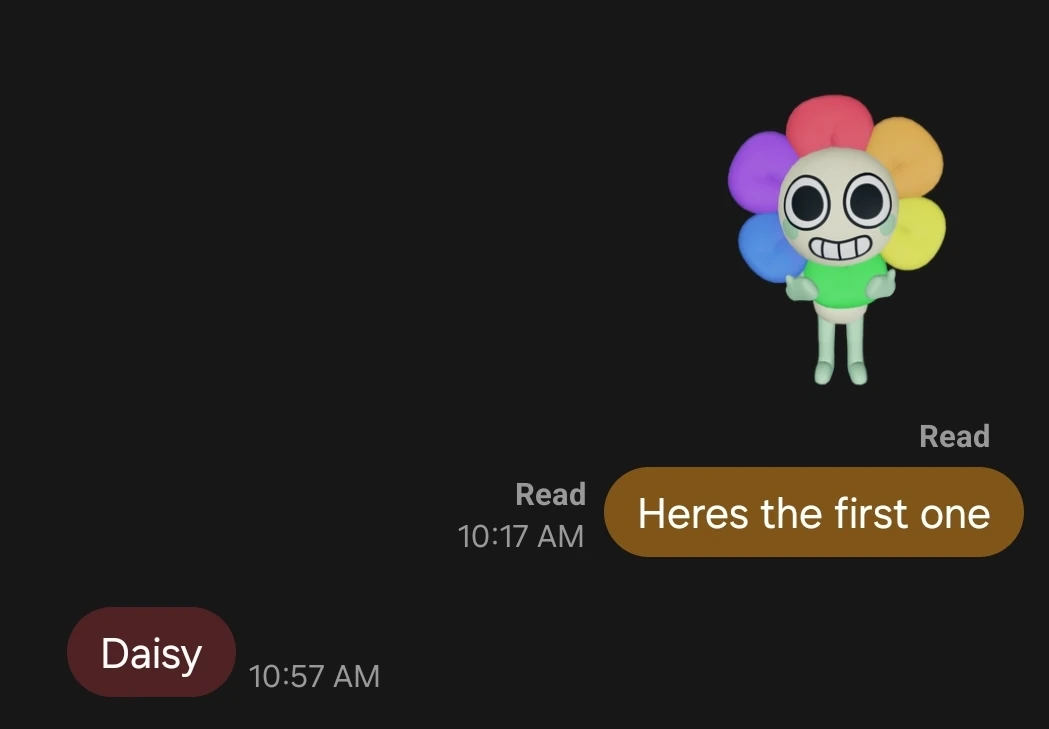Click the 10:17 AM timestamp
Screen dimensions: 1049x729
point(520,536)
